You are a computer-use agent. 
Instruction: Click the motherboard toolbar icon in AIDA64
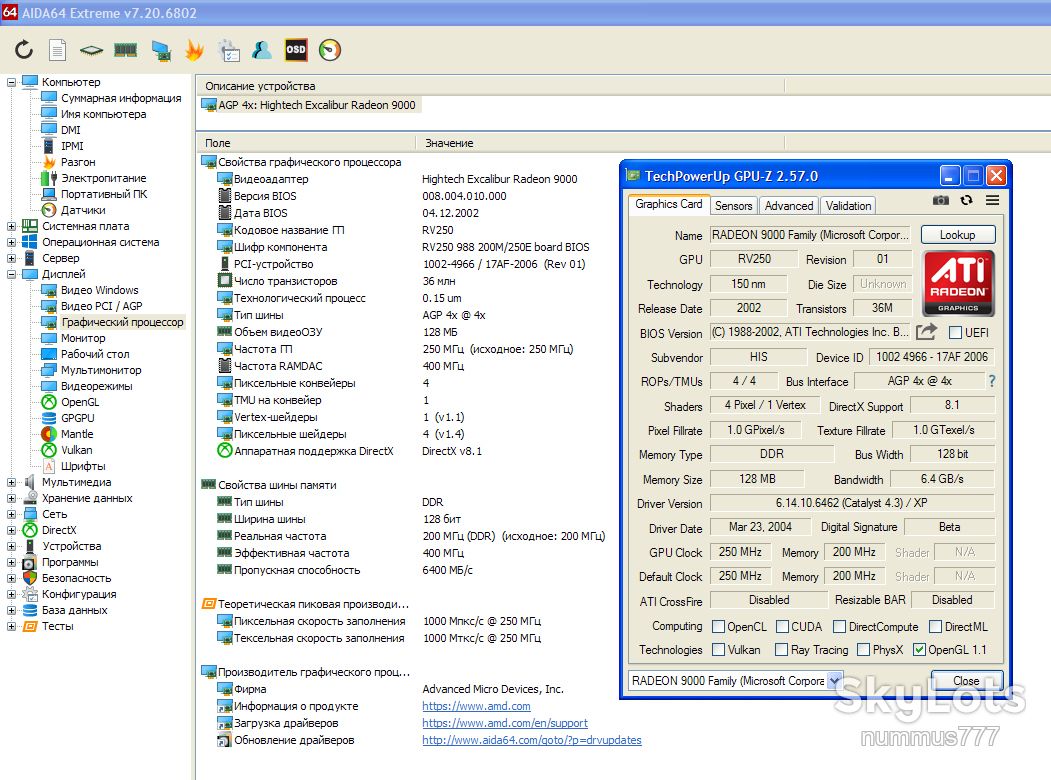point(91,50)
